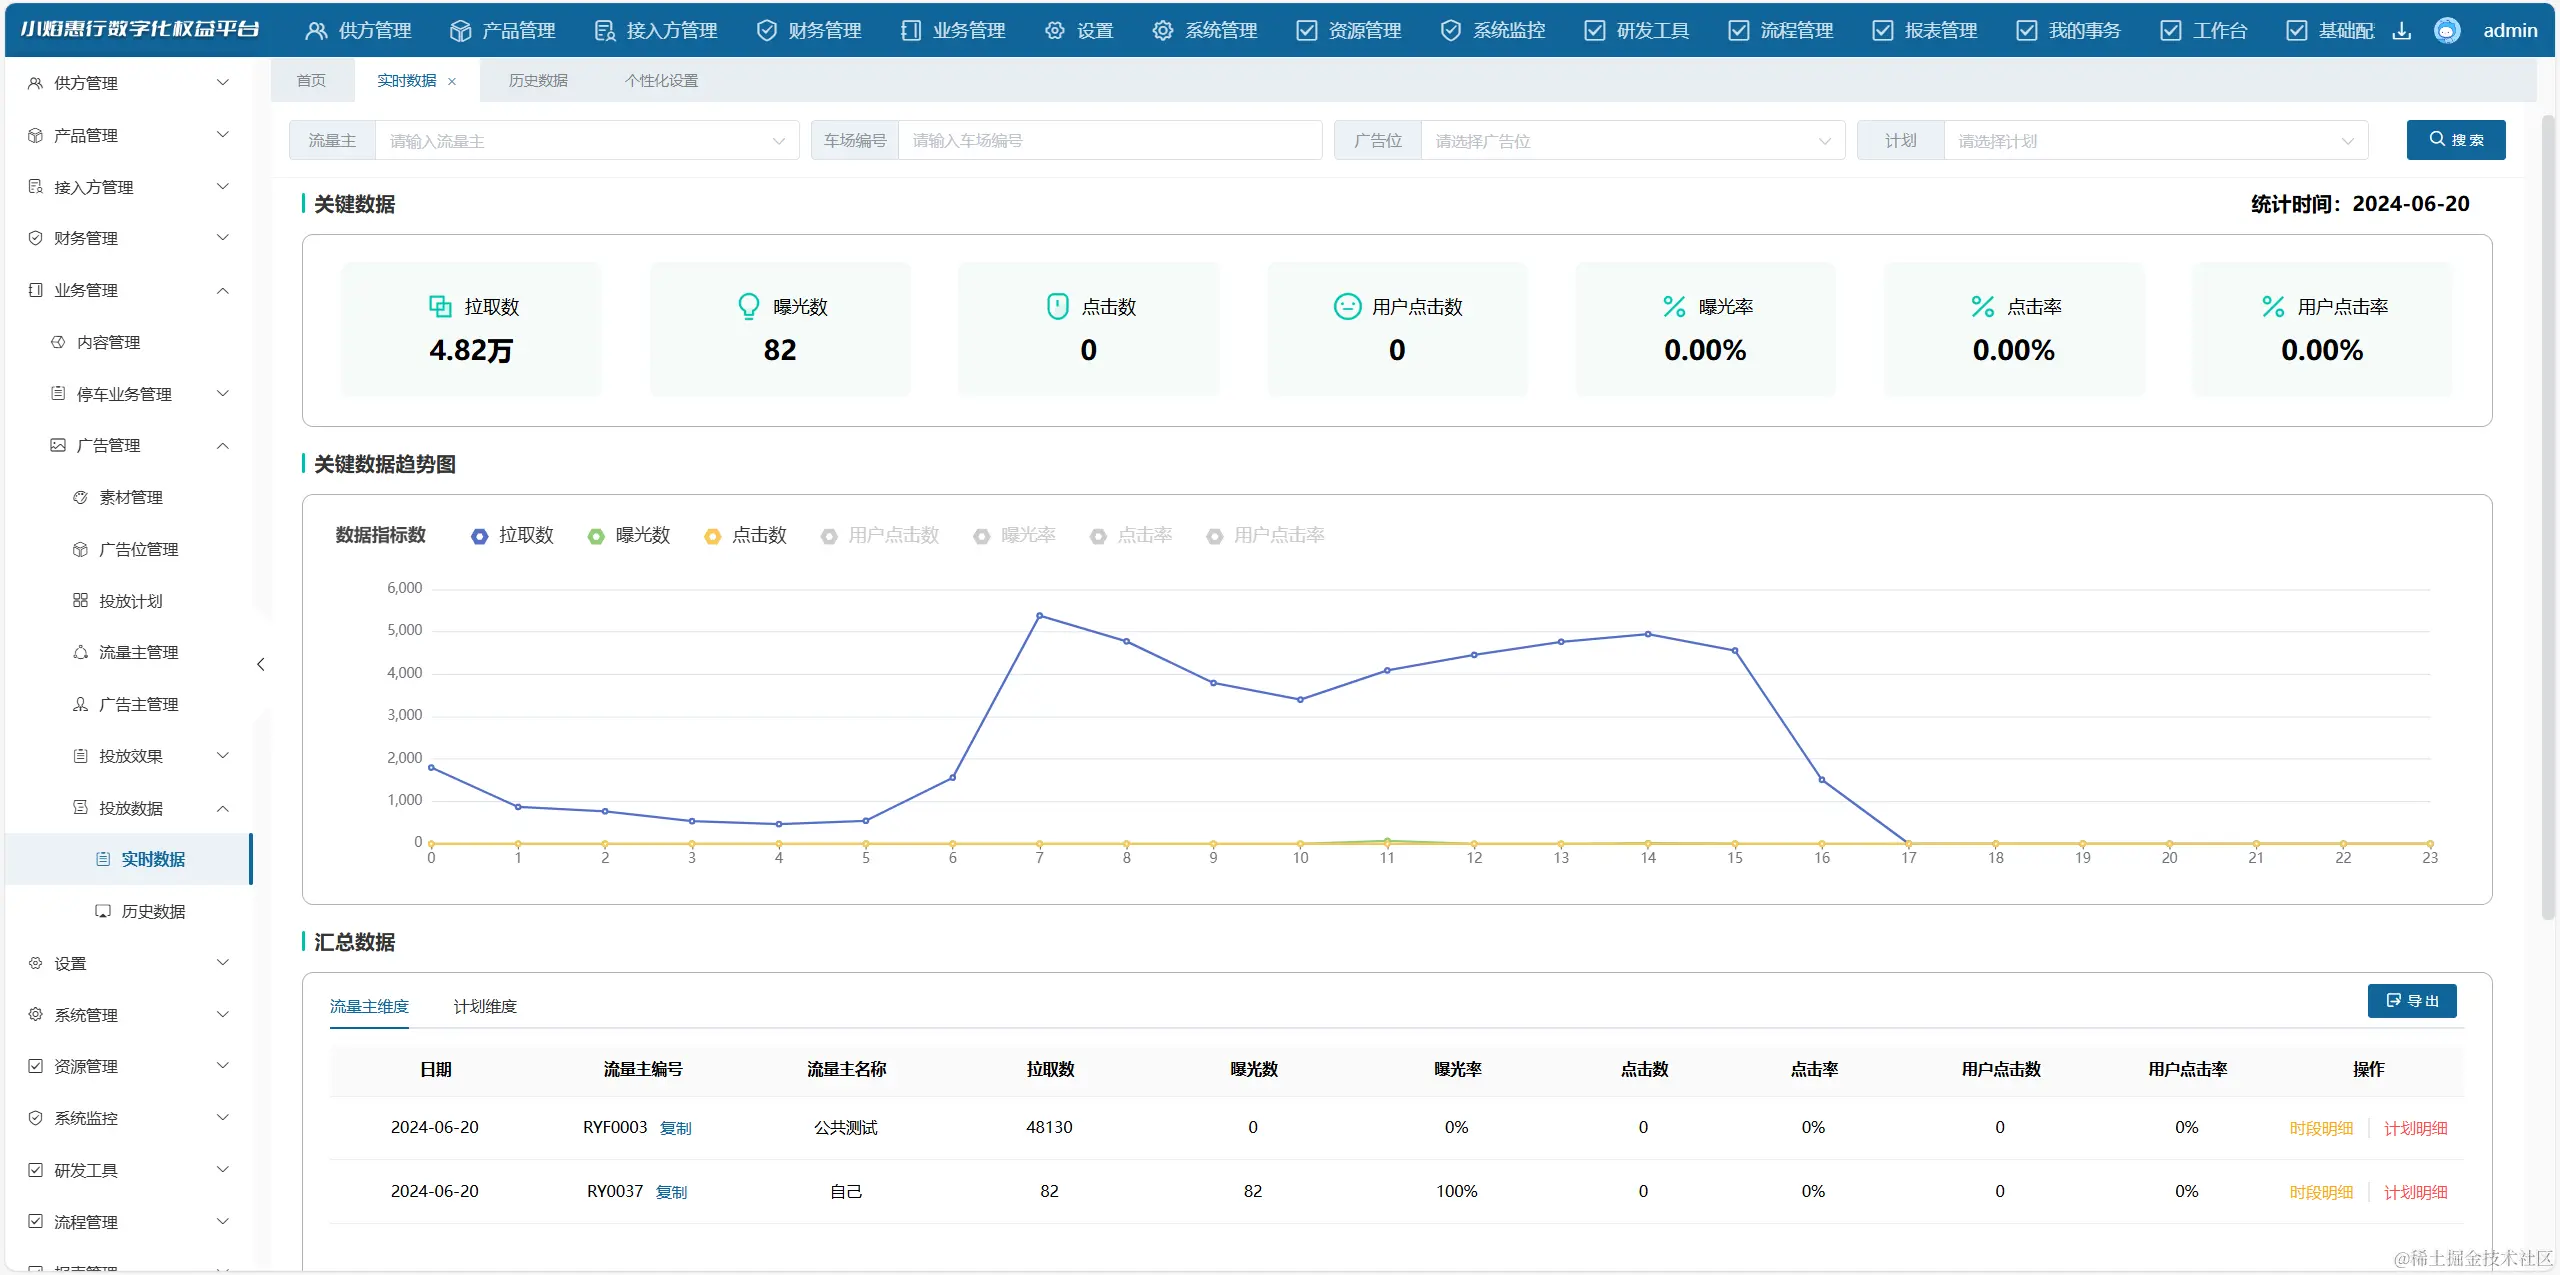2560x1275 pixels.
Task: Click the 搜索 button
Action: [x=2455, y=140]
